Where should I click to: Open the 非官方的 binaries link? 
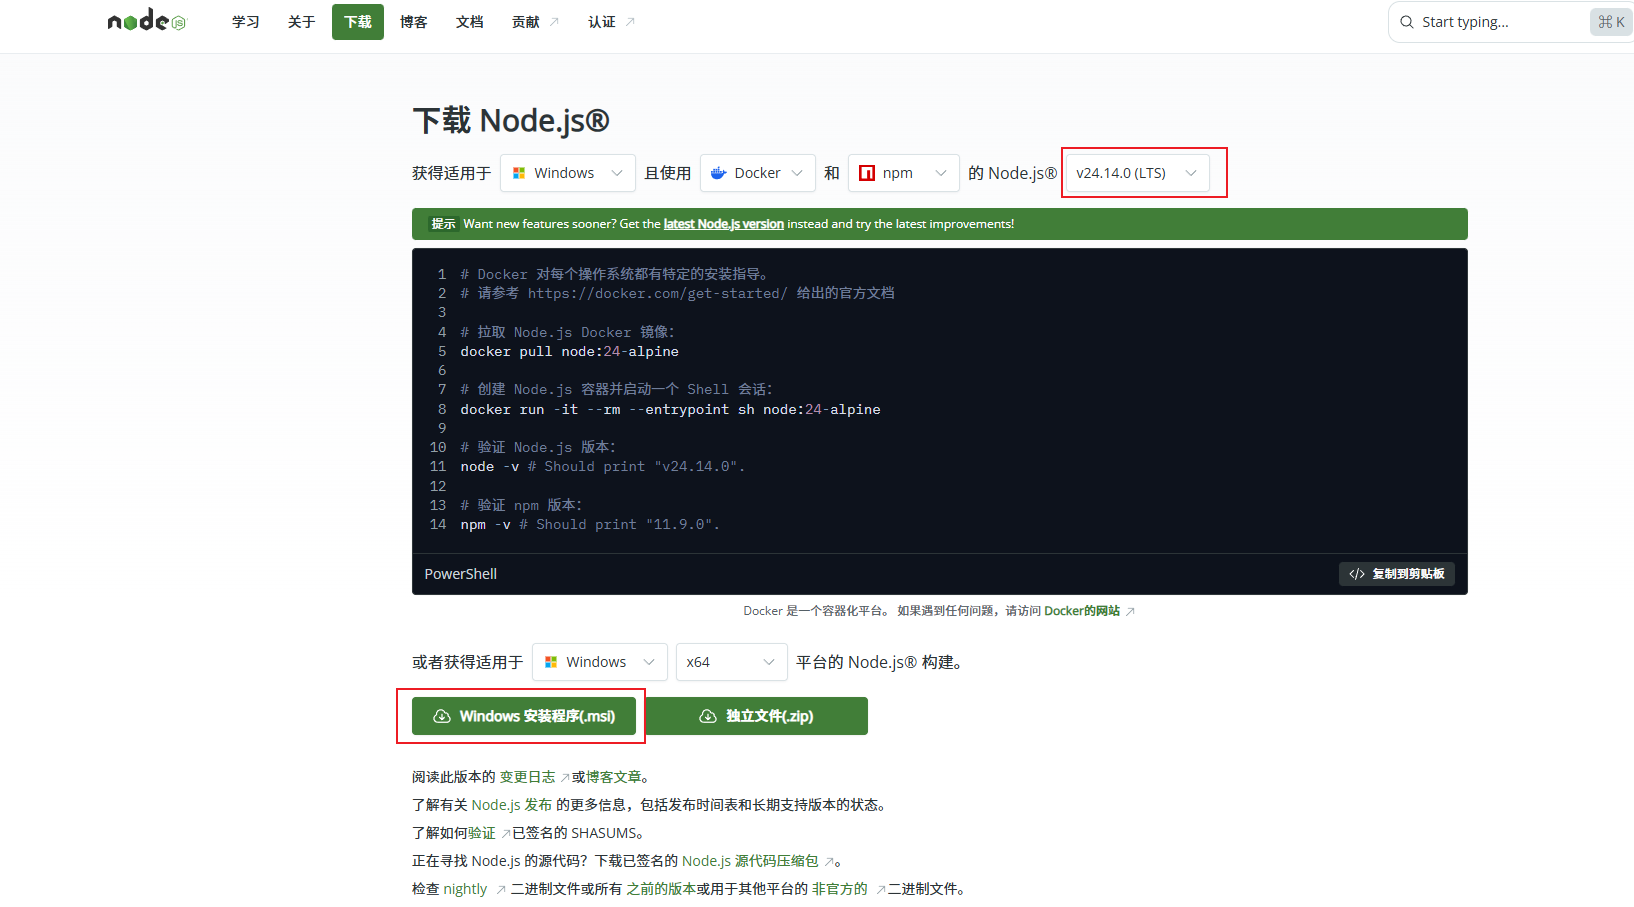pyautogui.click(x=840, y=889)
